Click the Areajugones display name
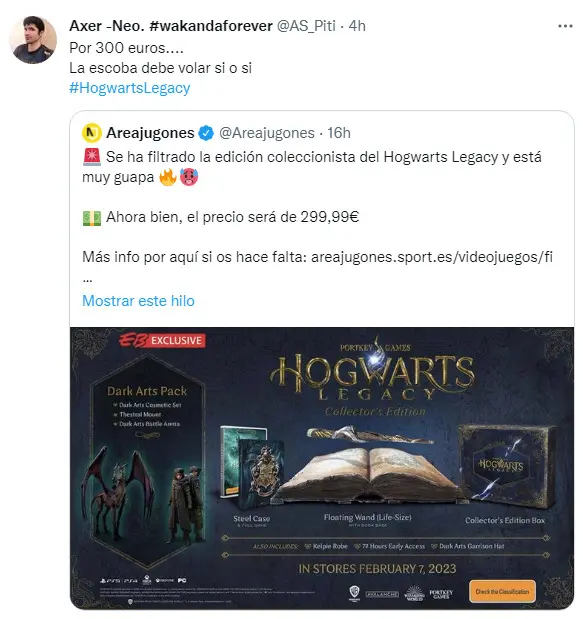The height and width of the screenshot is (619, 583). (150, 133)
